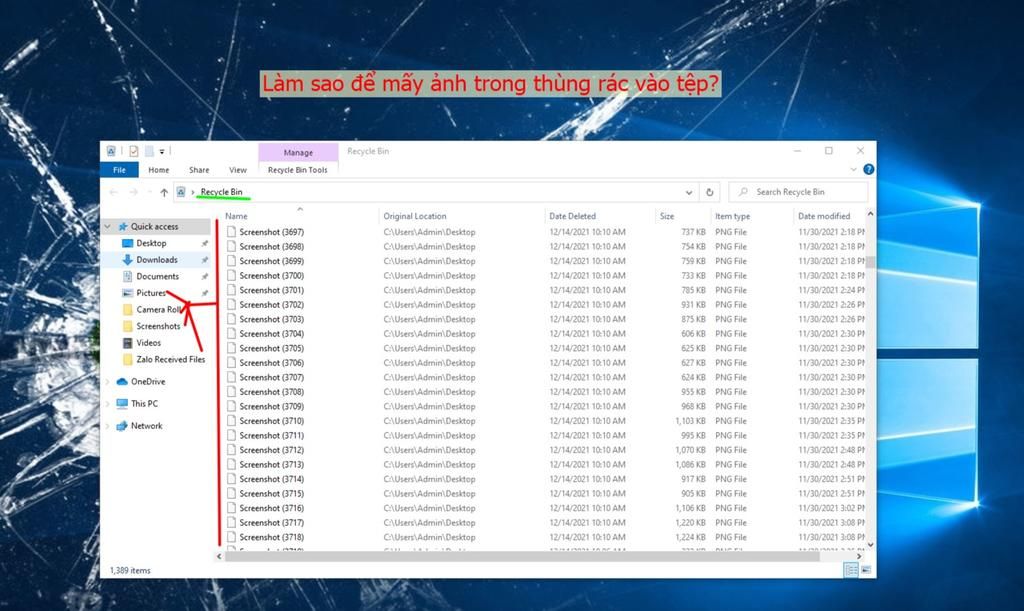Open the Zalo Received Files folder
This screenshot has height=611, width=1024.
pos(170,359)
